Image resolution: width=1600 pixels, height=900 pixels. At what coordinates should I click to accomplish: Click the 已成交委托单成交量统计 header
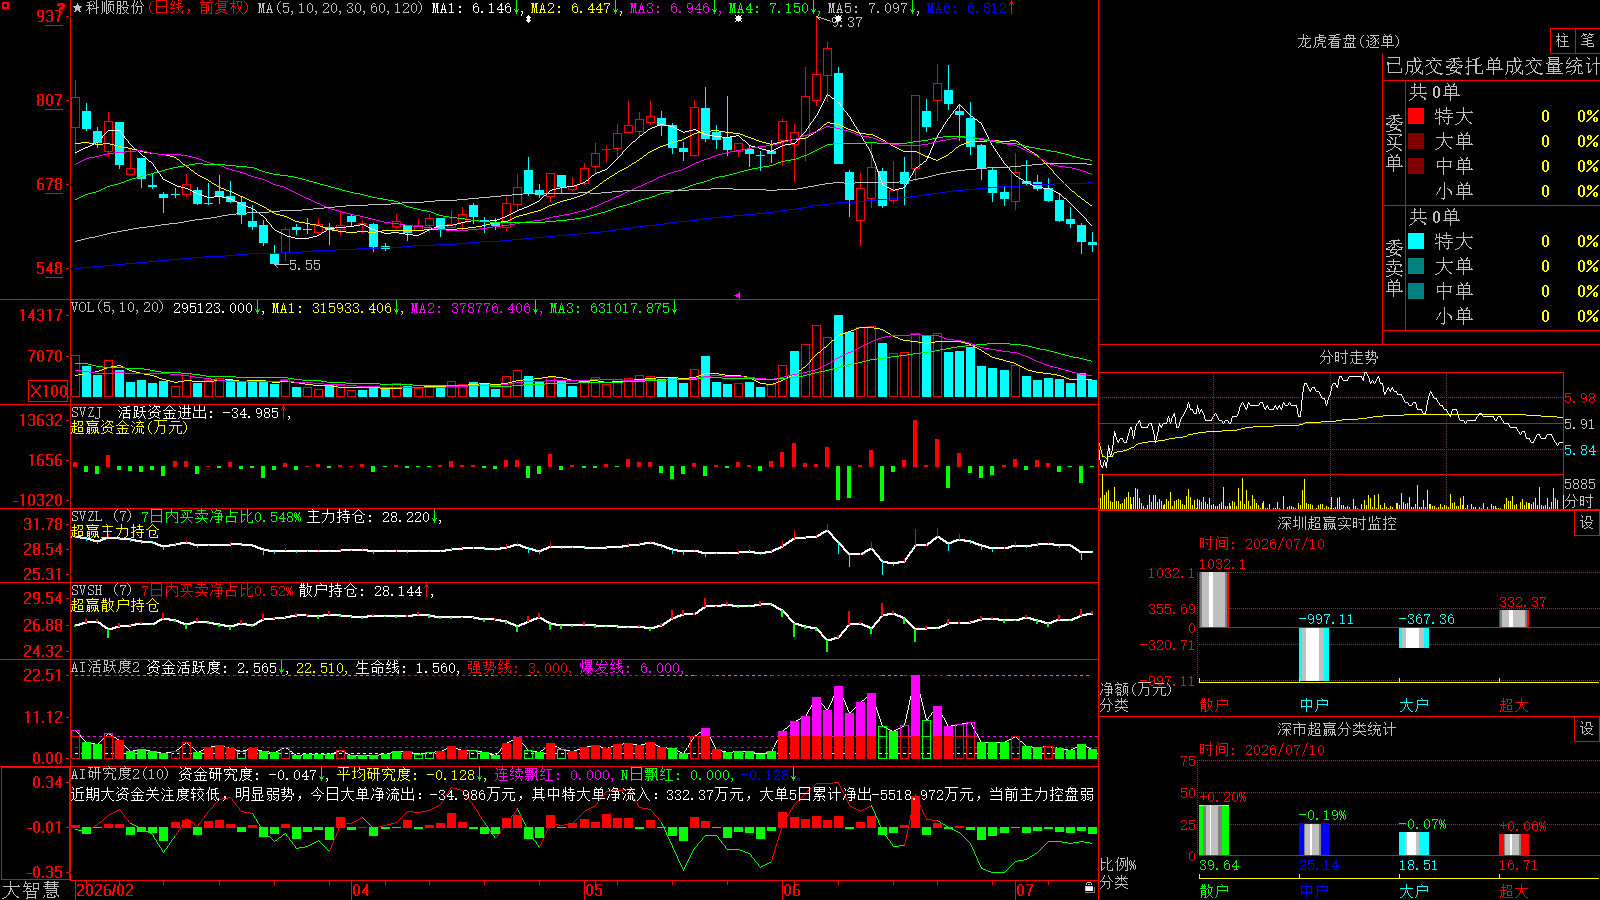[x=1492, y=66]
